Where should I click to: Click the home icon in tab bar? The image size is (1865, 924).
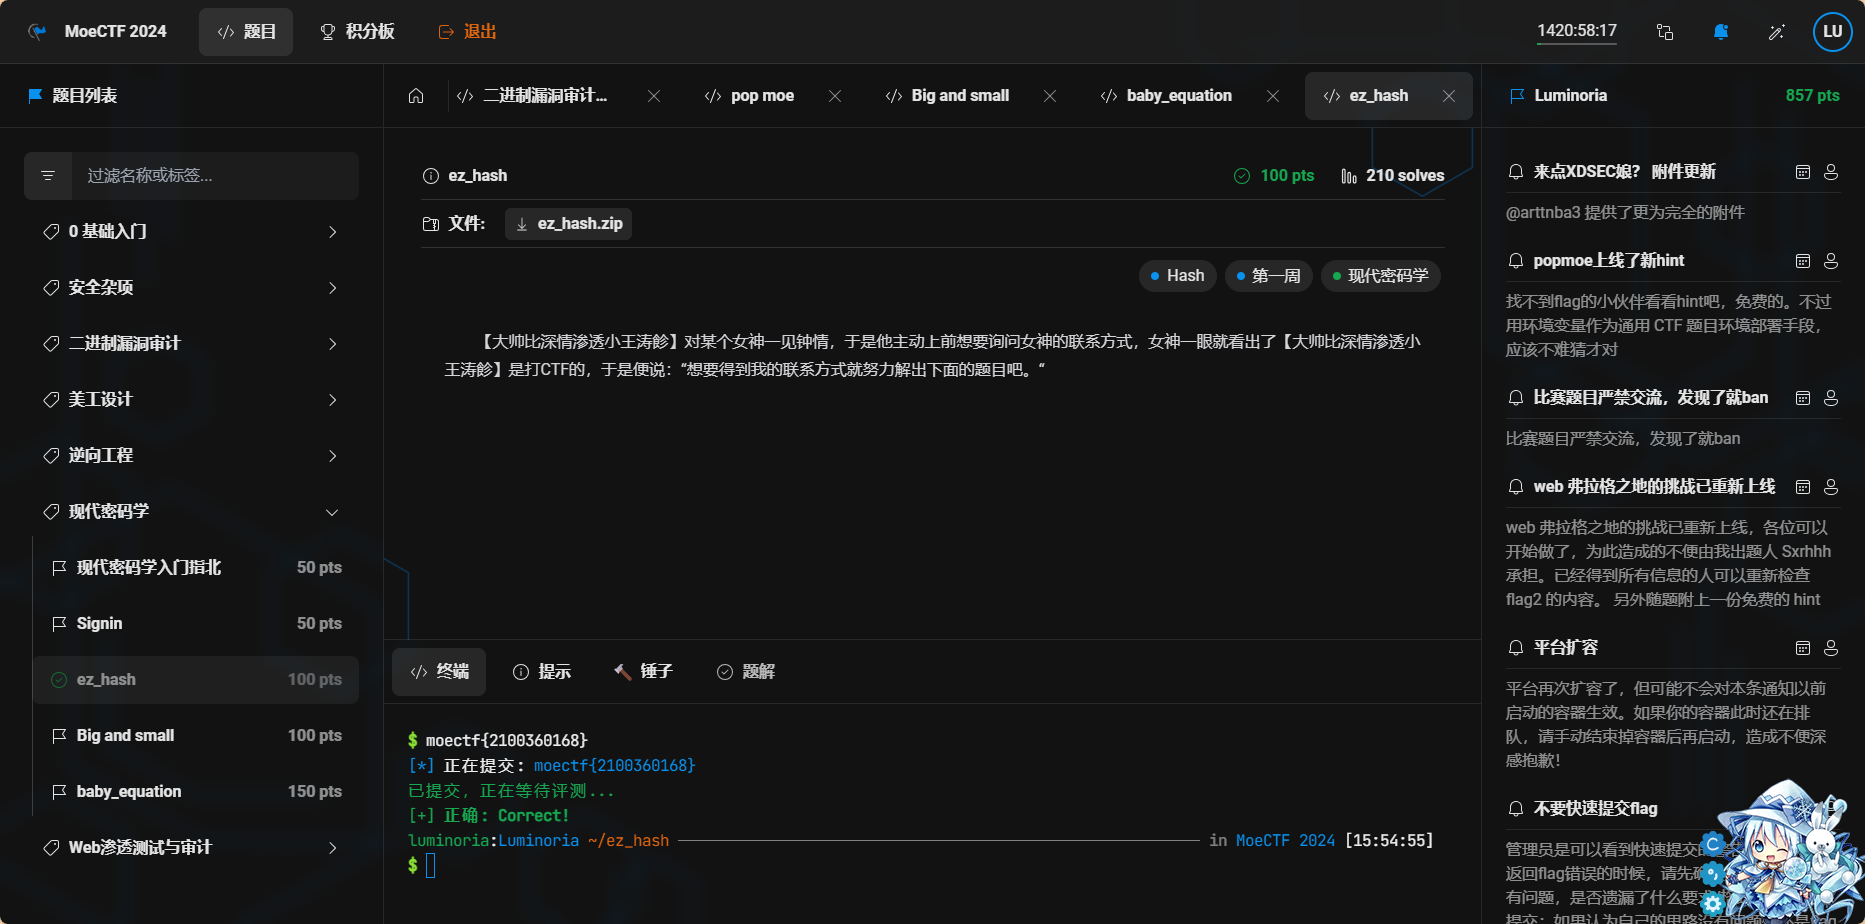[x=416, y=96]
